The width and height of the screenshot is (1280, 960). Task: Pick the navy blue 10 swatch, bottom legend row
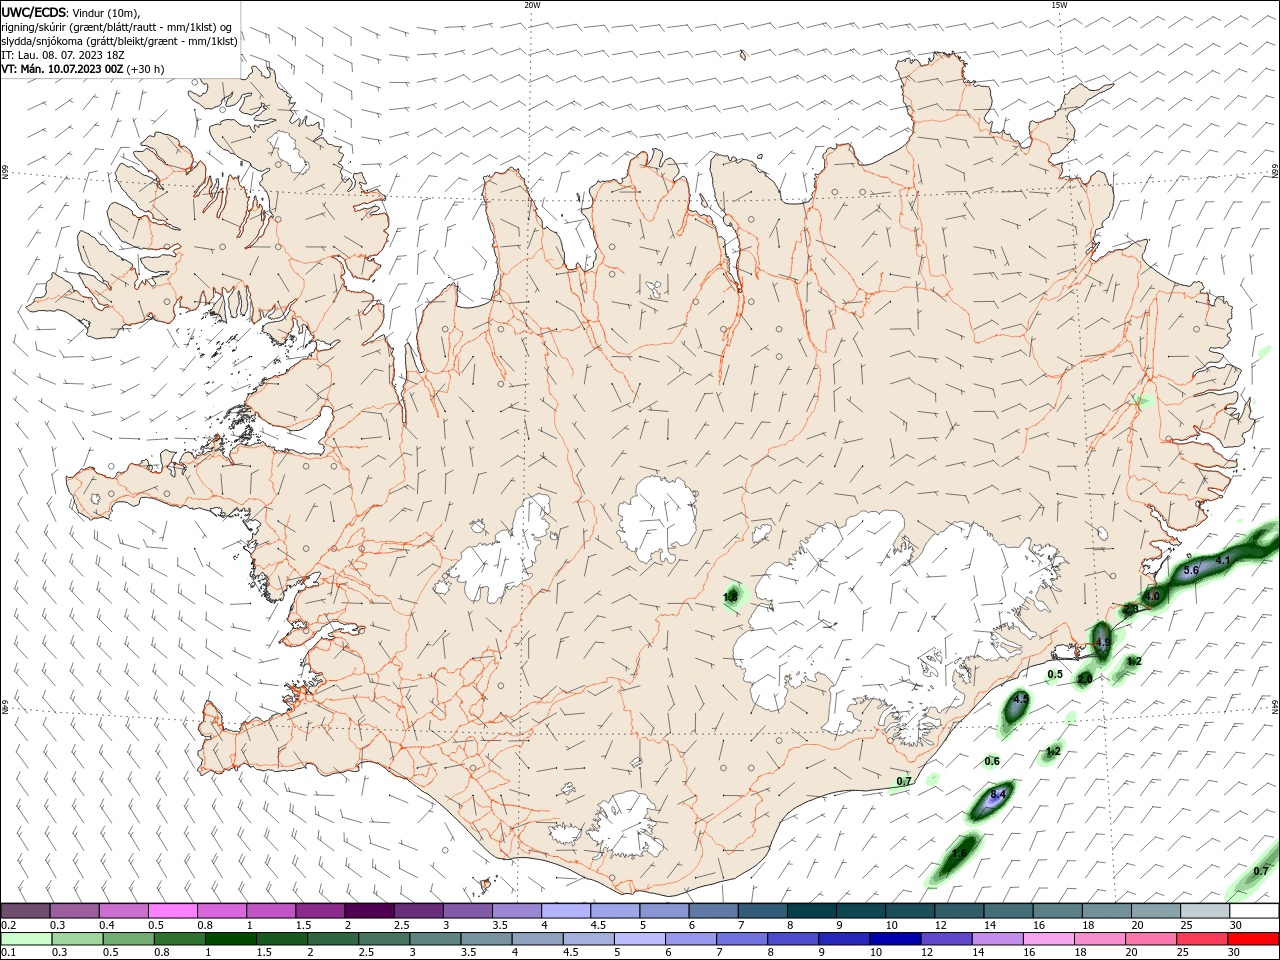click(x=895, y=939)
